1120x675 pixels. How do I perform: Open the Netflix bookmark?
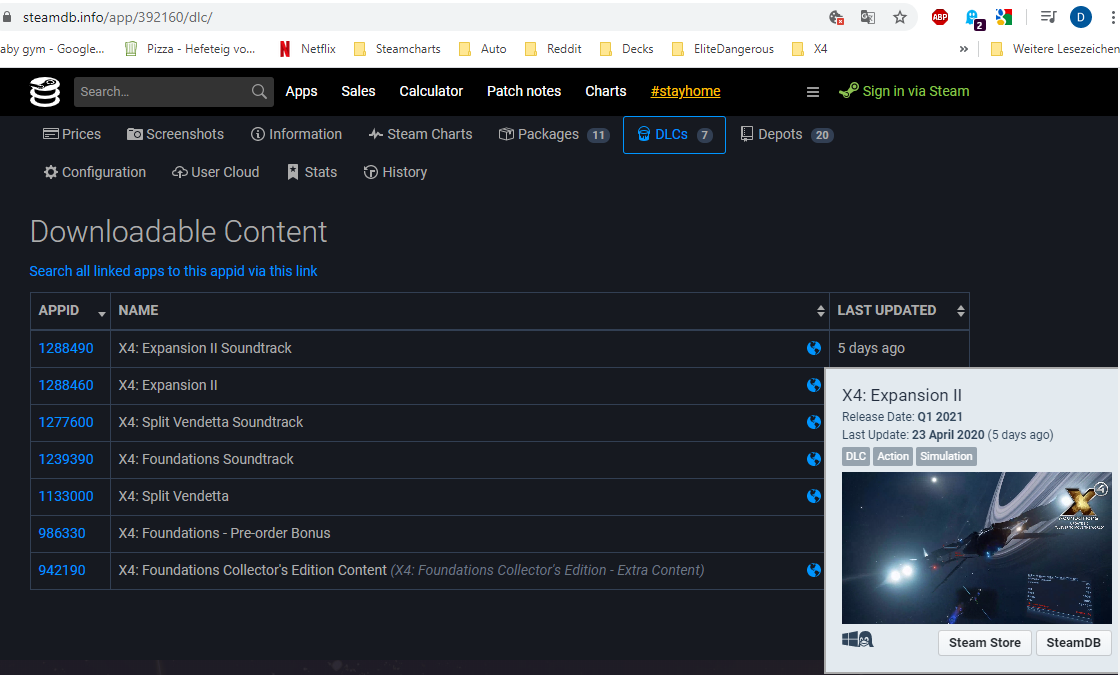307,49
